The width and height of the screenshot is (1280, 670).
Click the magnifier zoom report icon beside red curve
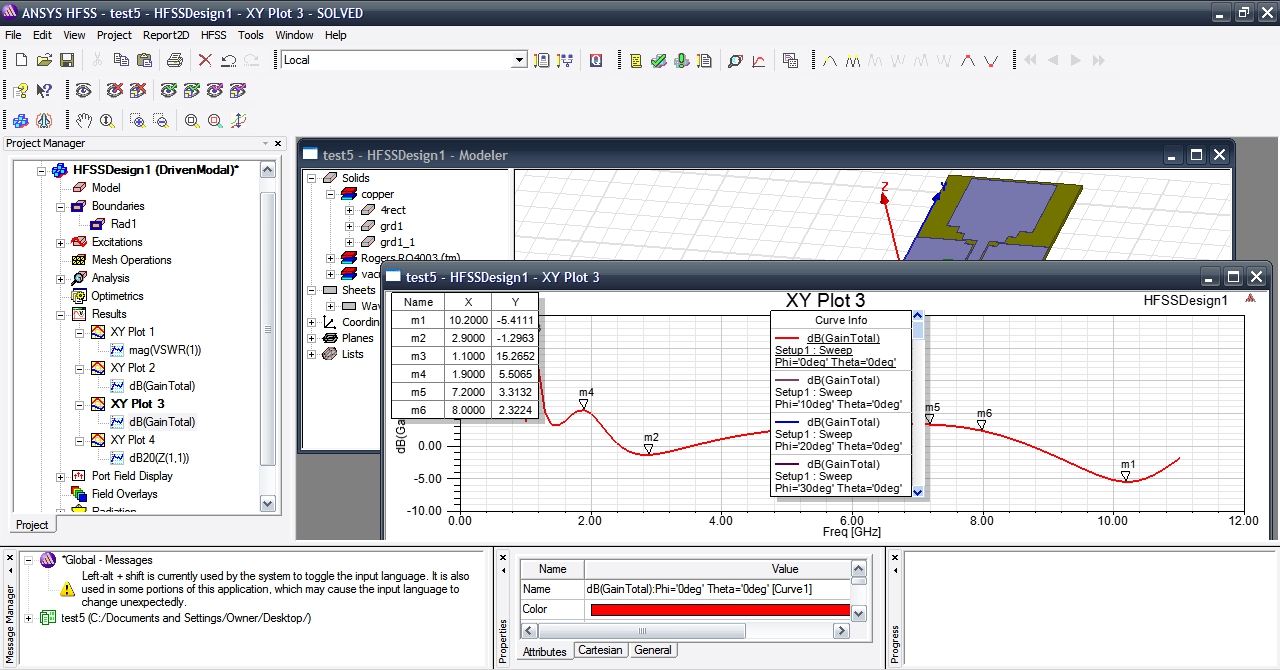click(x=735, y=60)
